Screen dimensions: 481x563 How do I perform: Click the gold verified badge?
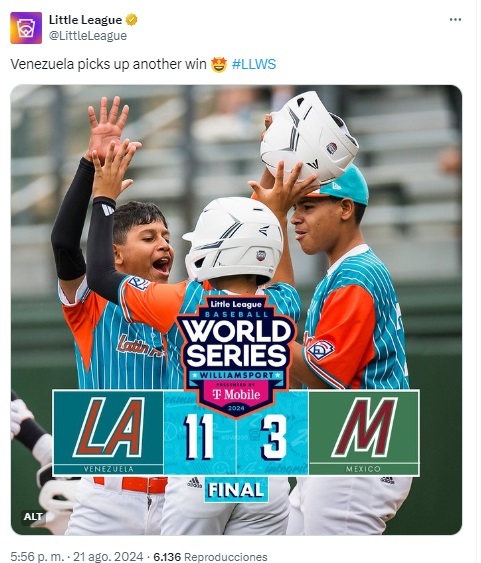(131, 20)
